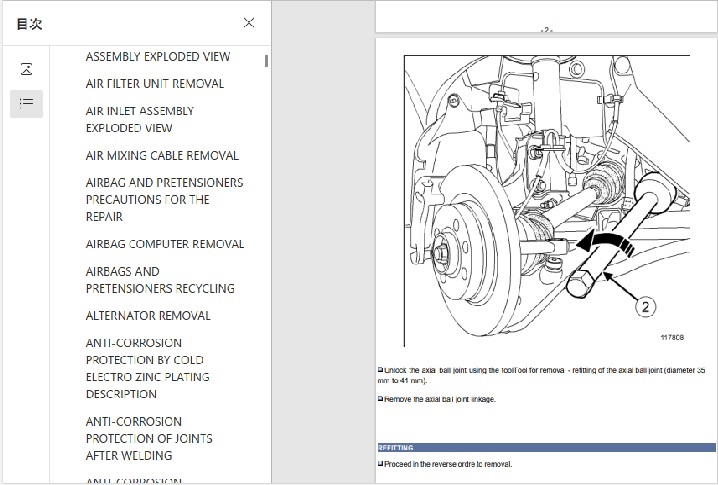Open AIRBAGS AND PRETENSIONERS RECYCLING
This screenshot has width=718, height=485.
click(x=160, y=280)
